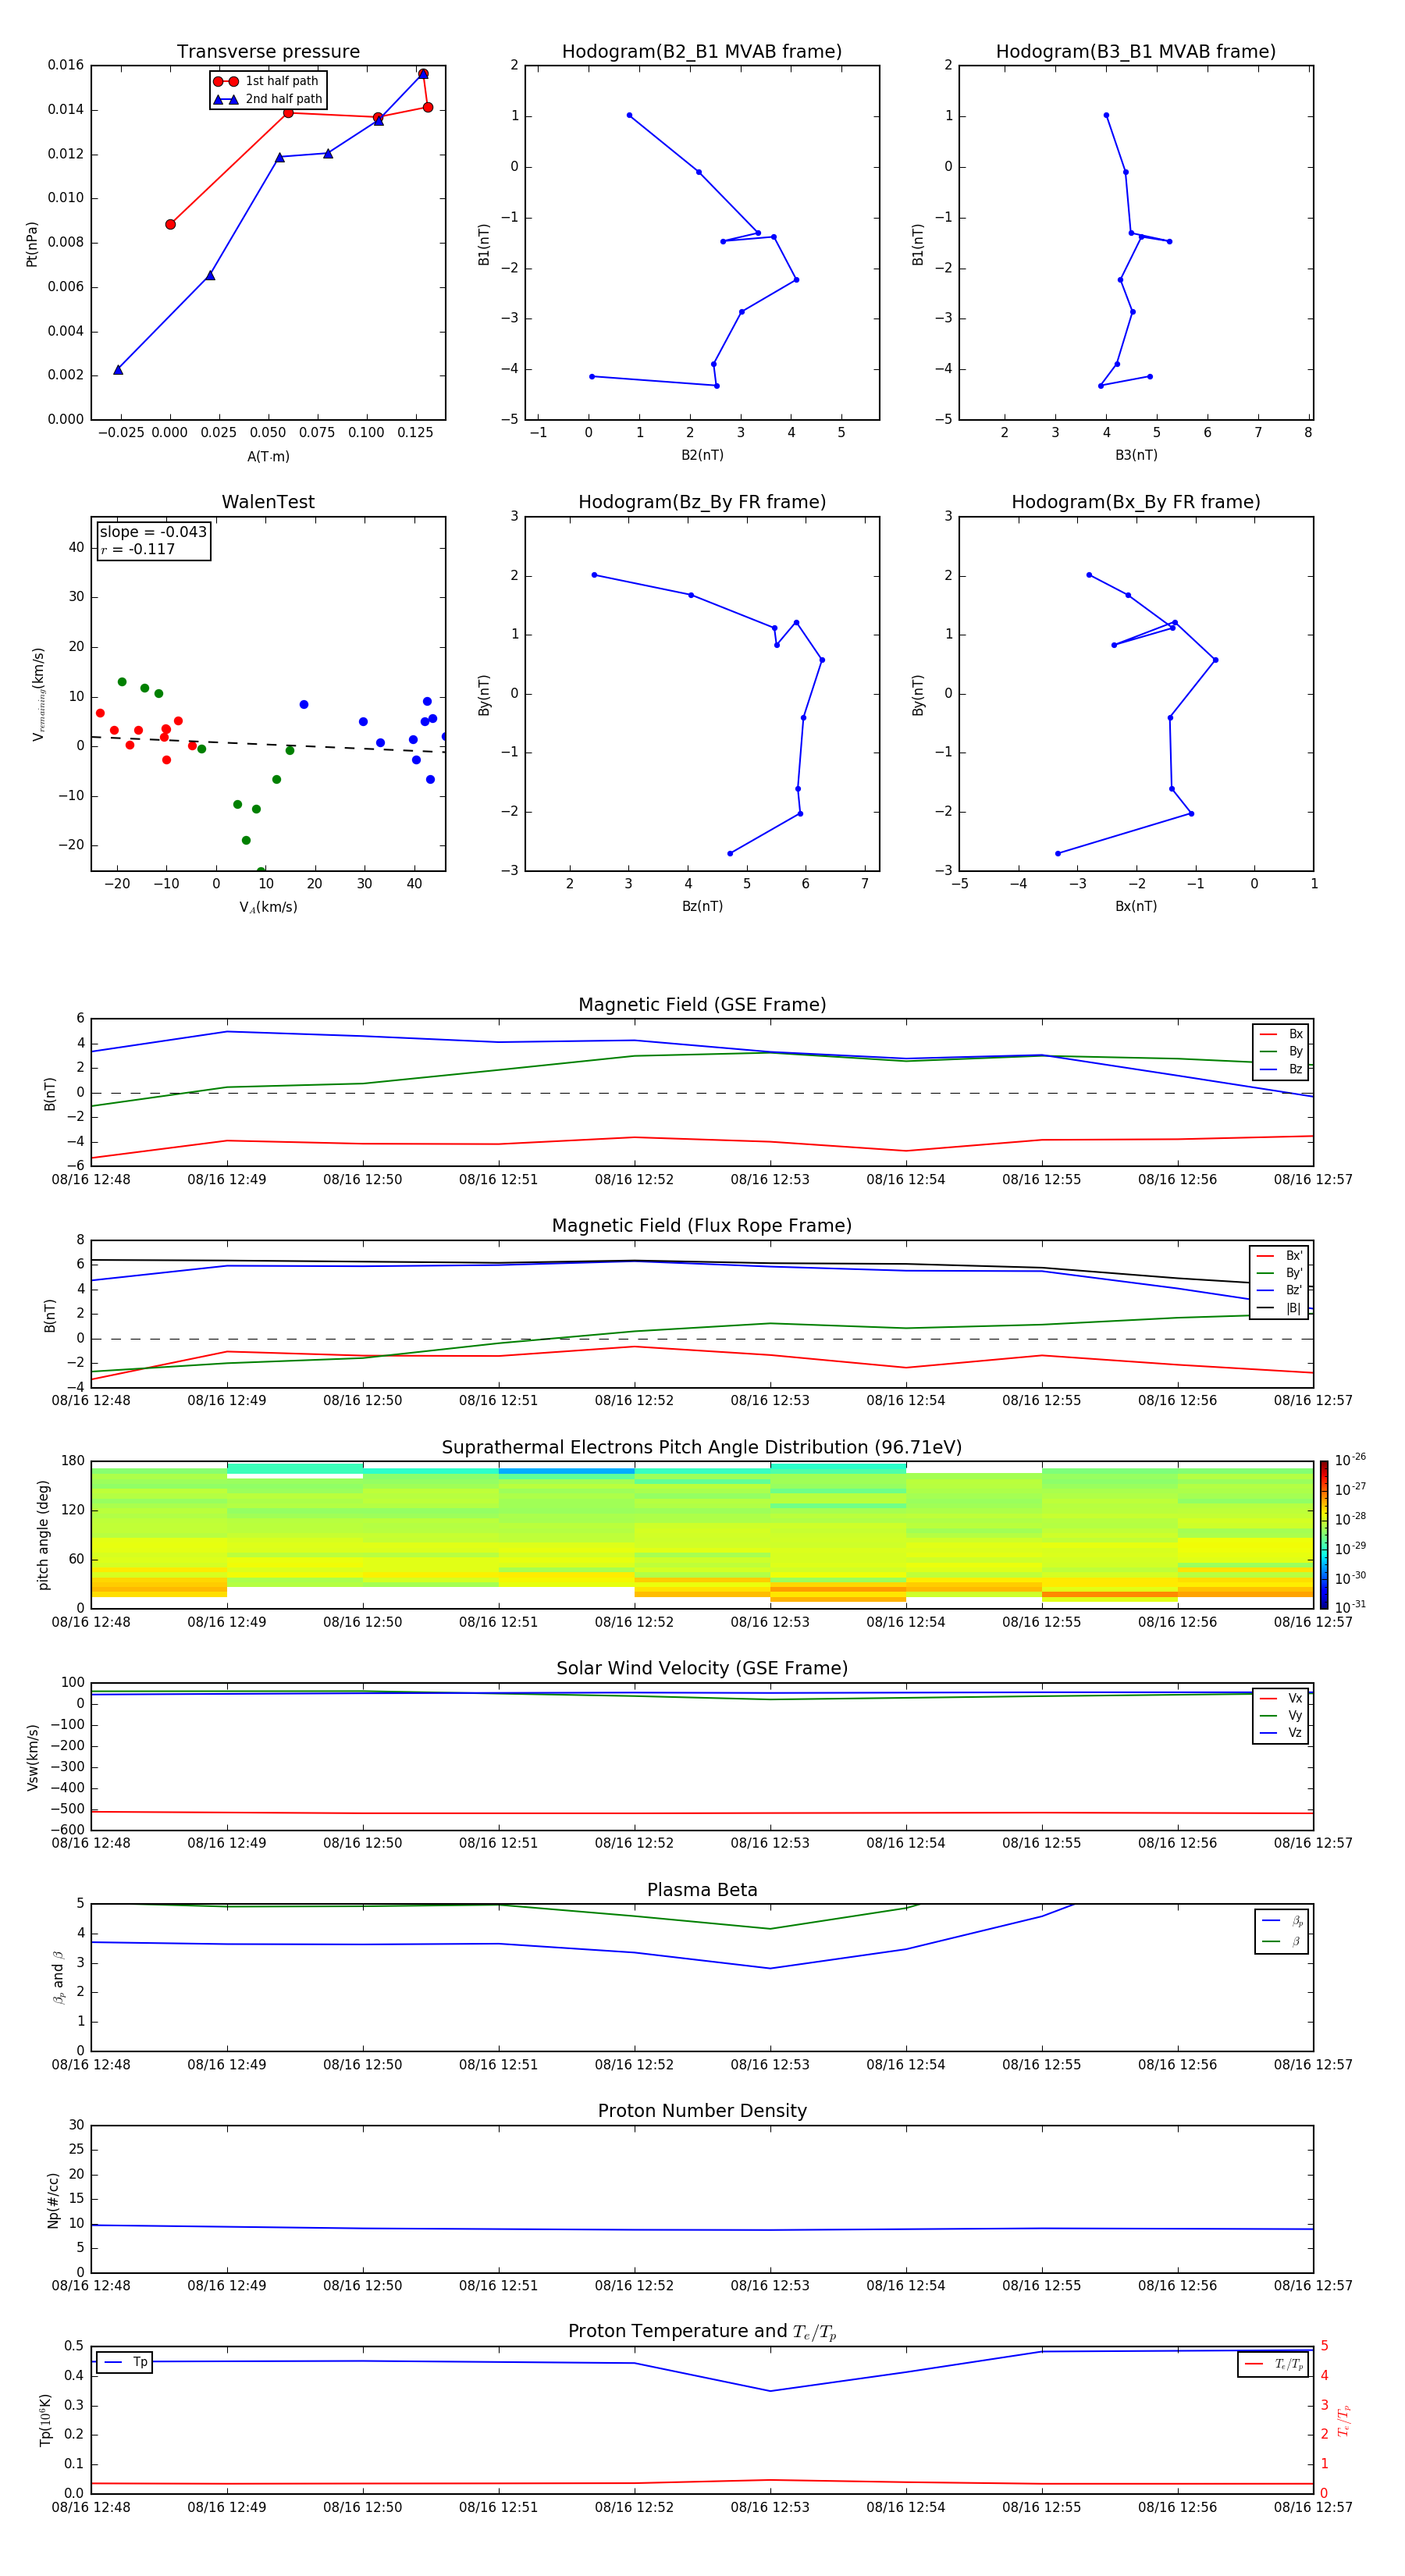Screen dimensions: 1405x2576
Task: Click the 'pitch angle (deg)' y-axis label
Action: (x=43, y=1535)
